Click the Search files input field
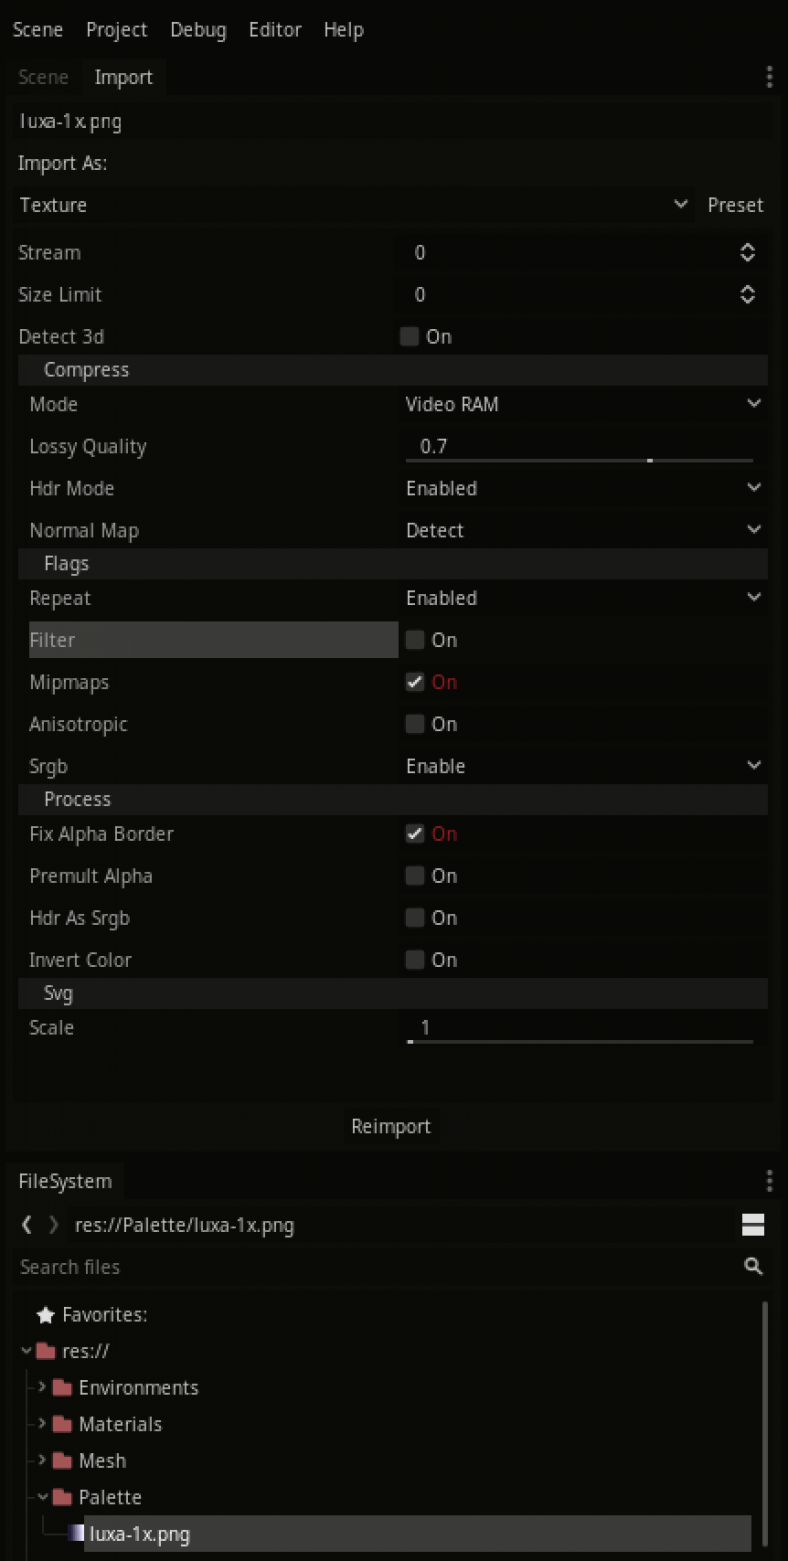 [300, 1266]
